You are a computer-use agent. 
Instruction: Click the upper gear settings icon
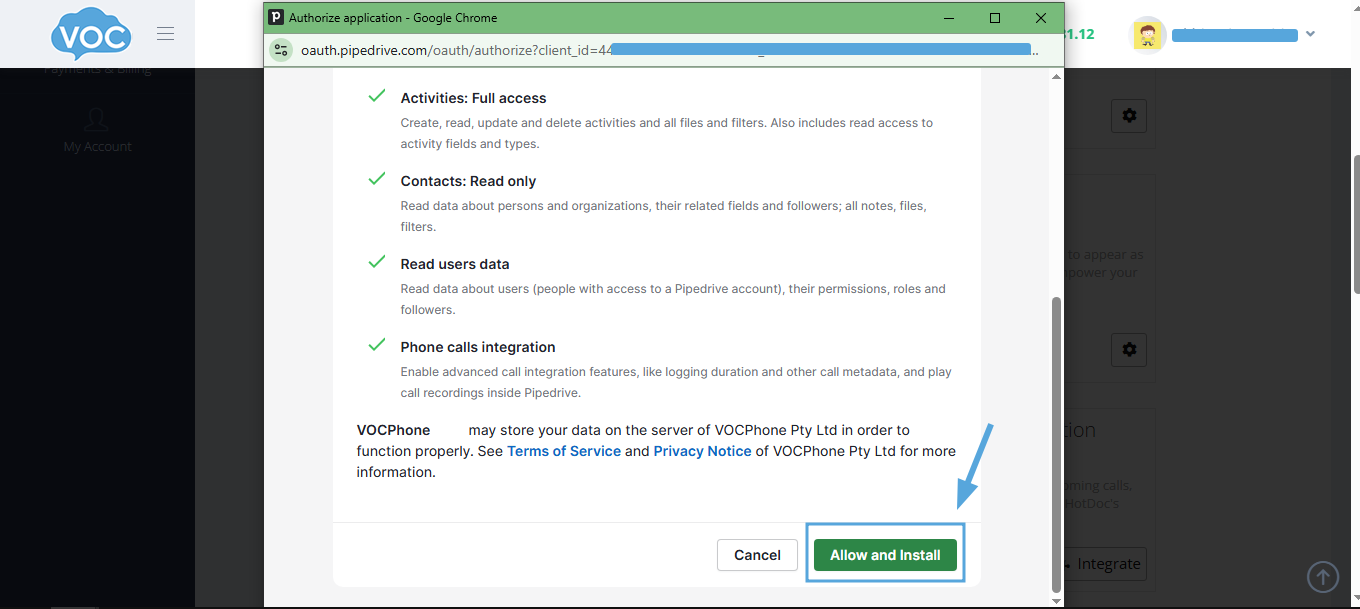pos(1129,116)
